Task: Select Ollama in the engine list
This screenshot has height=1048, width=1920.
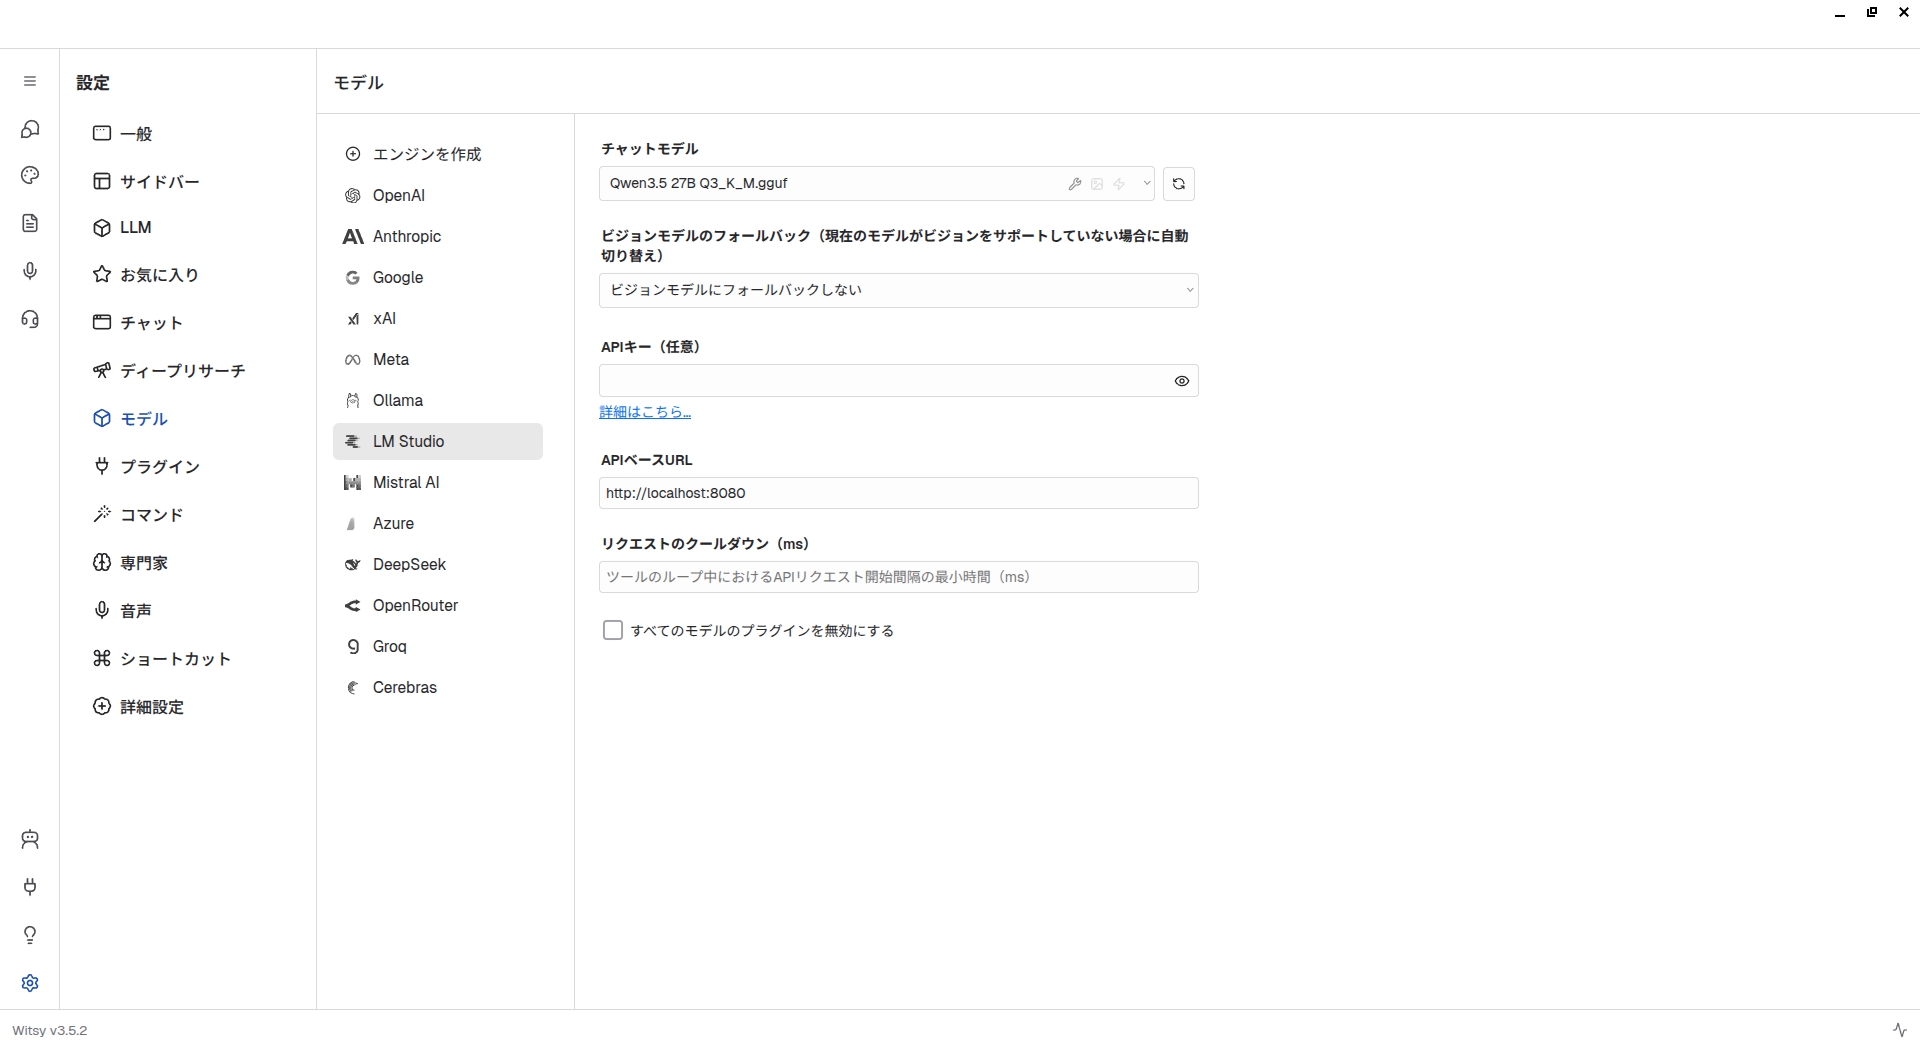Action: tap(397, 400)
